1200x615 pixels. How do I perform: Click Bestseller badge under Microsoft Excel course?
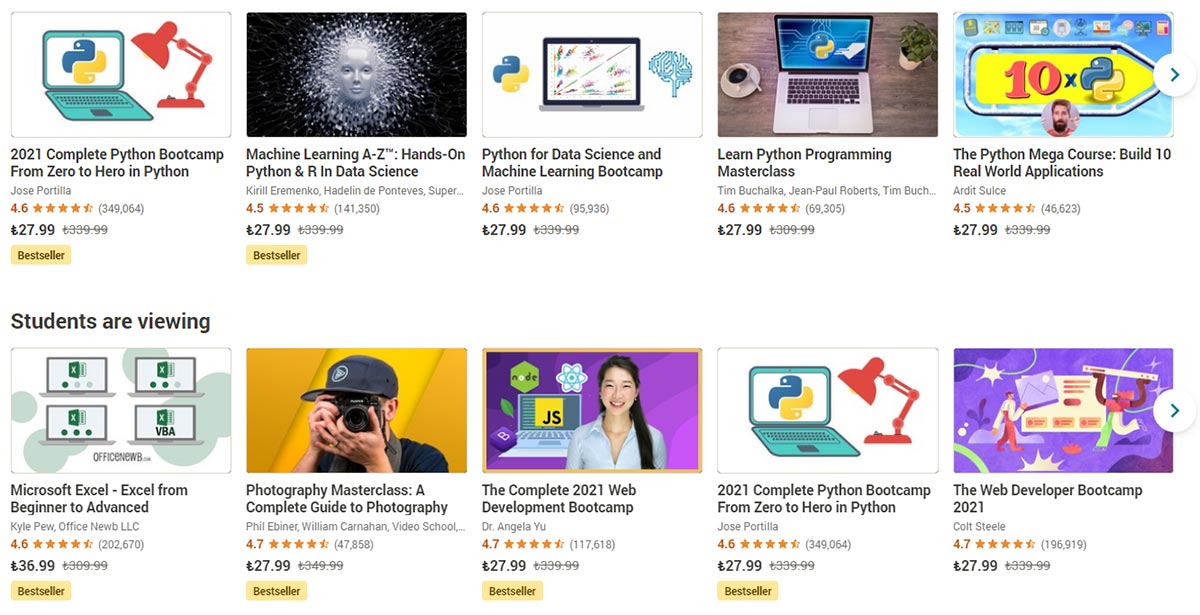pyautogui.click(x=41, y=591)
